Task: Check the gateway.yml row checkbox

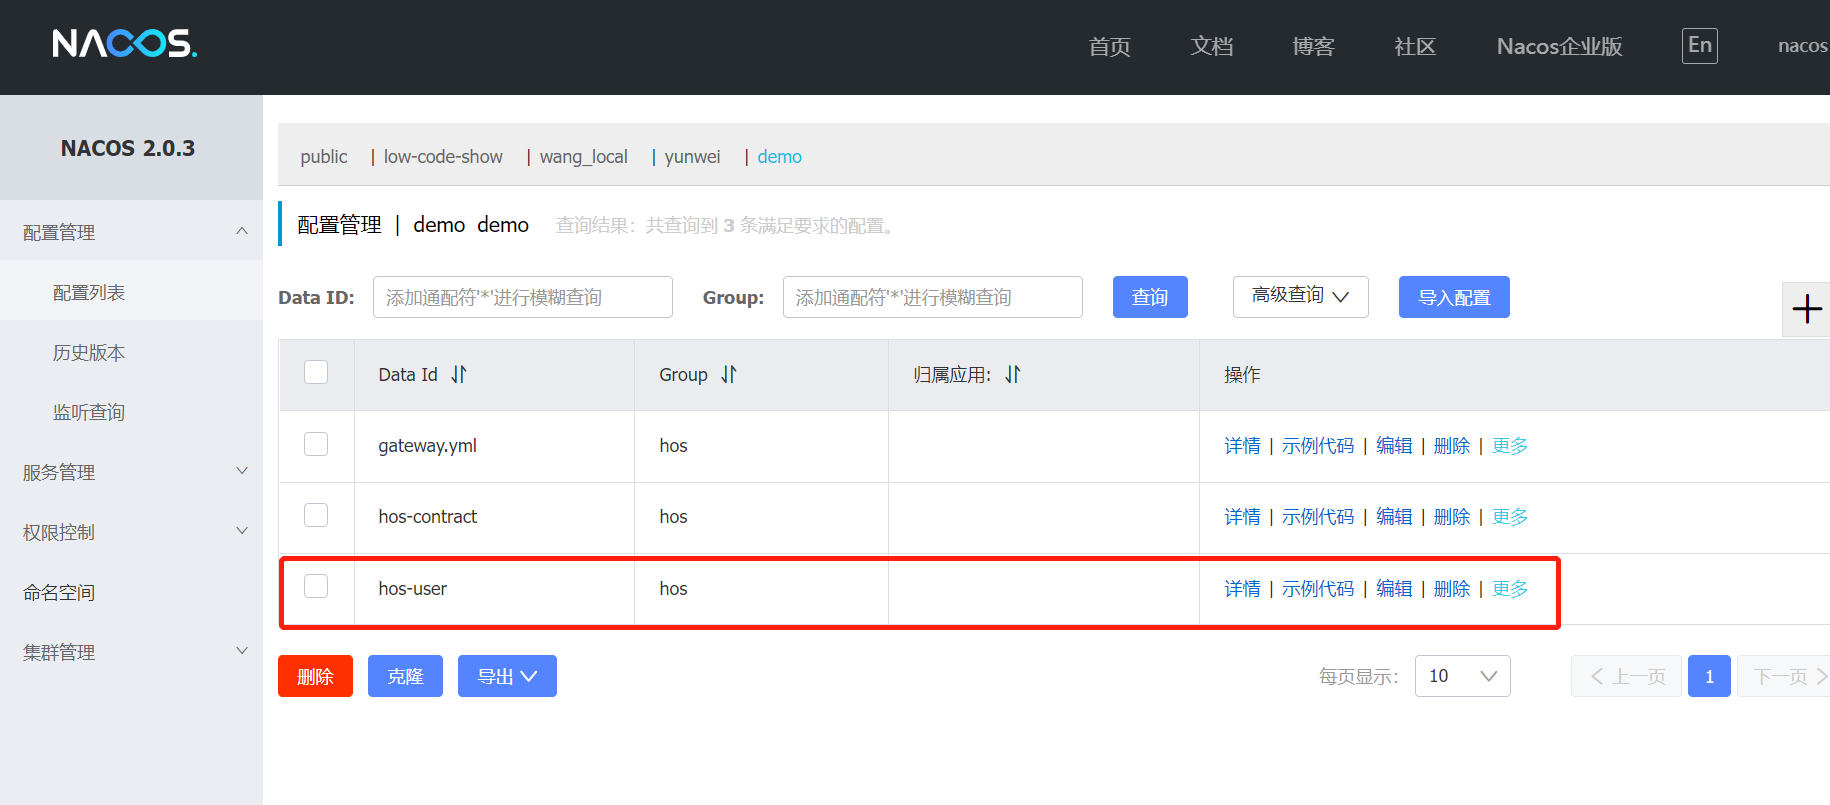Action: point(316,444)
